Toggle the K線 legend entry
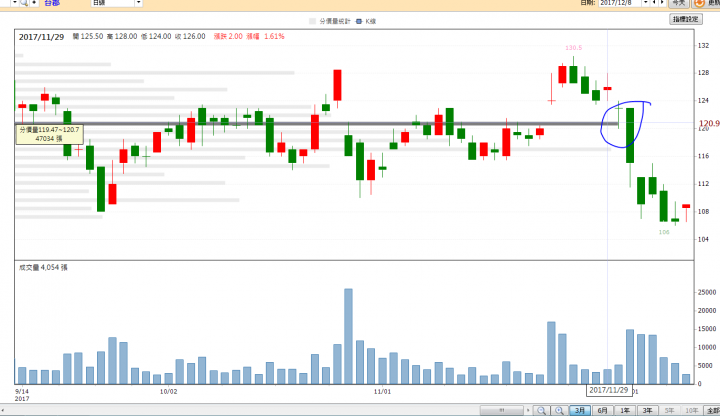The height and width of the screenshot is (416, 720). coord(366,21)
